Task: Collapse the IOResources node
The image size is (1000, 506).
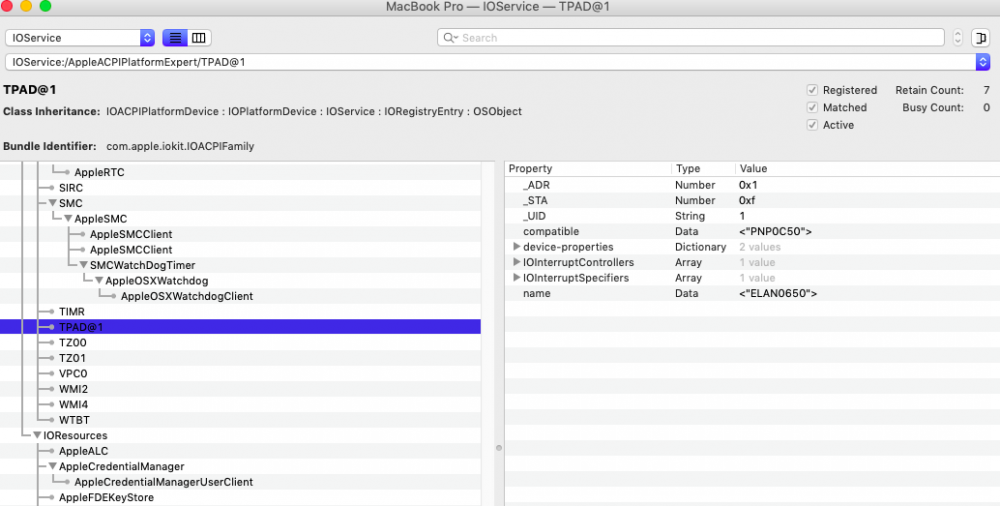Action: point(37,435)
